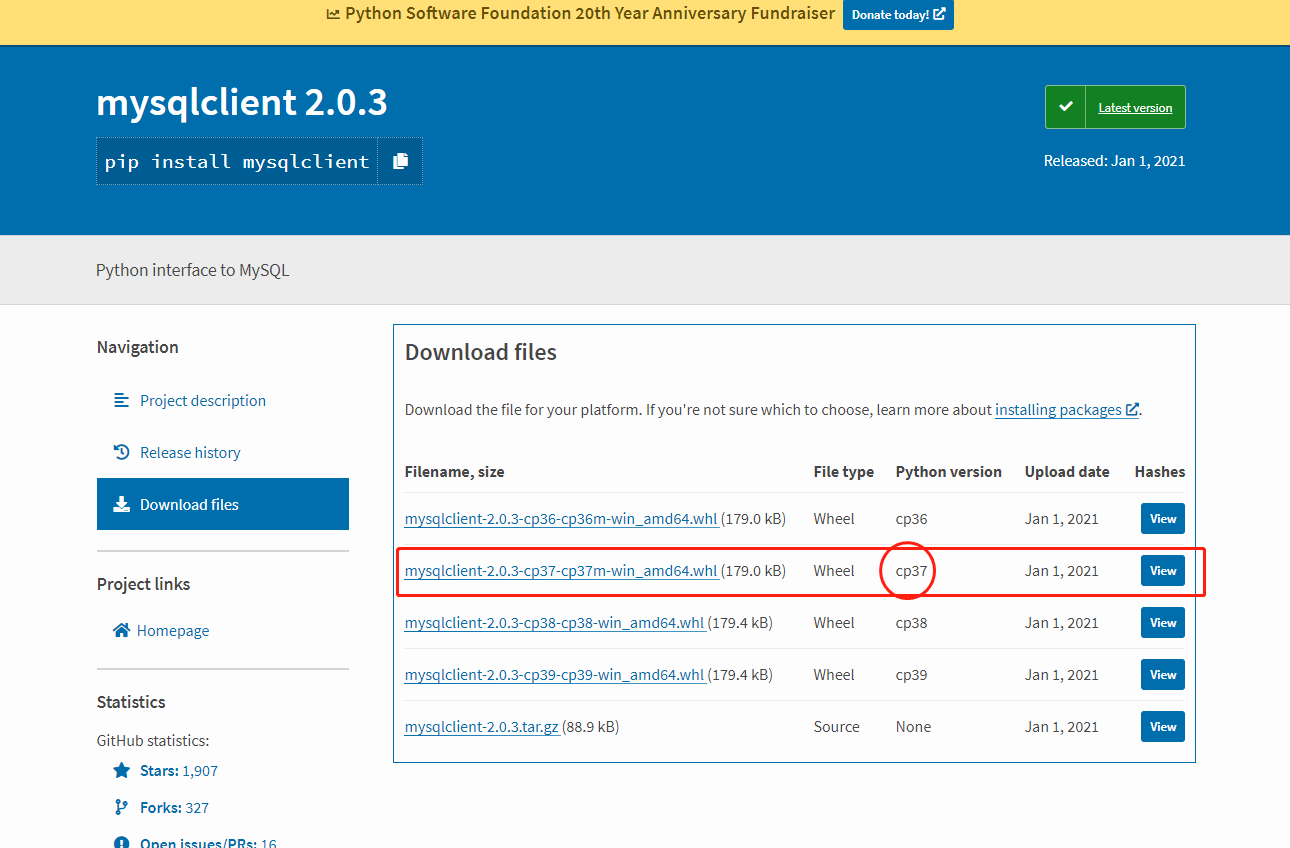1290x848 pixels.
Task: Click the cp38 Python version cell
Action: [911, 622]
